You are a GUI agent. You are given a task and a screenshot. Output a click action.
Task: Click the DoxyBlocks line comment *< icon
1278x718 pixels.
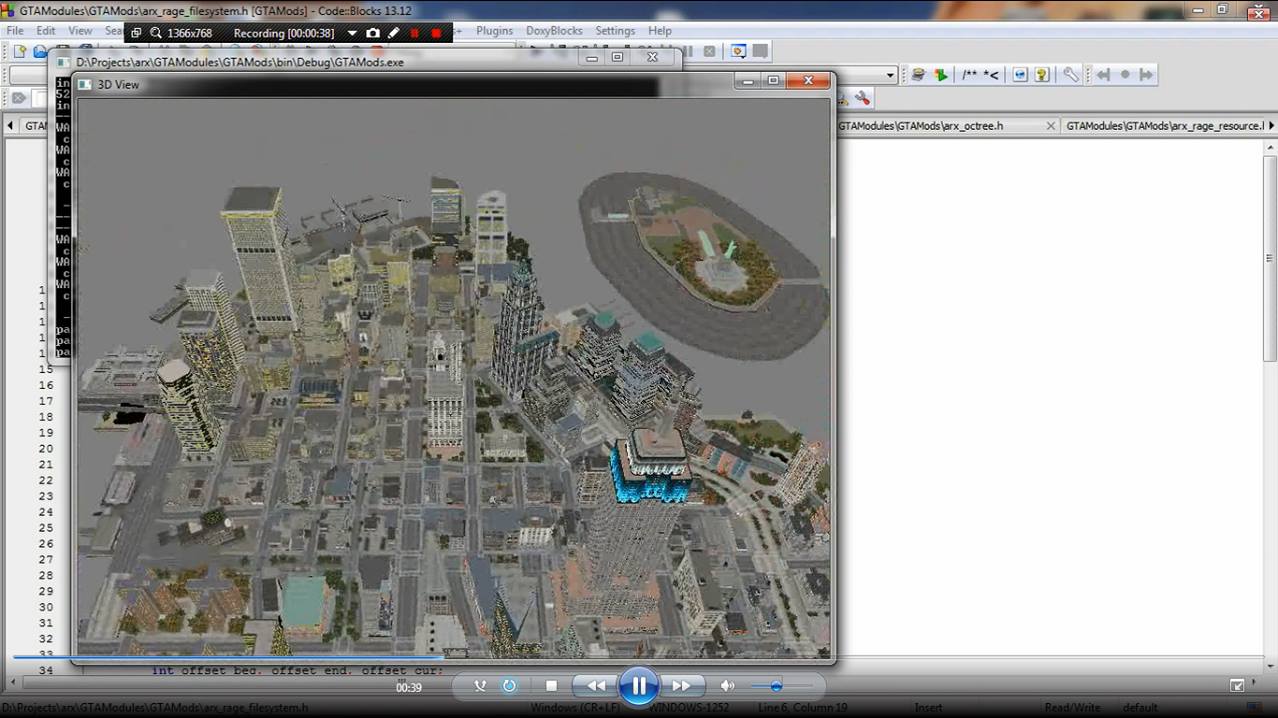tap(991, 75)
